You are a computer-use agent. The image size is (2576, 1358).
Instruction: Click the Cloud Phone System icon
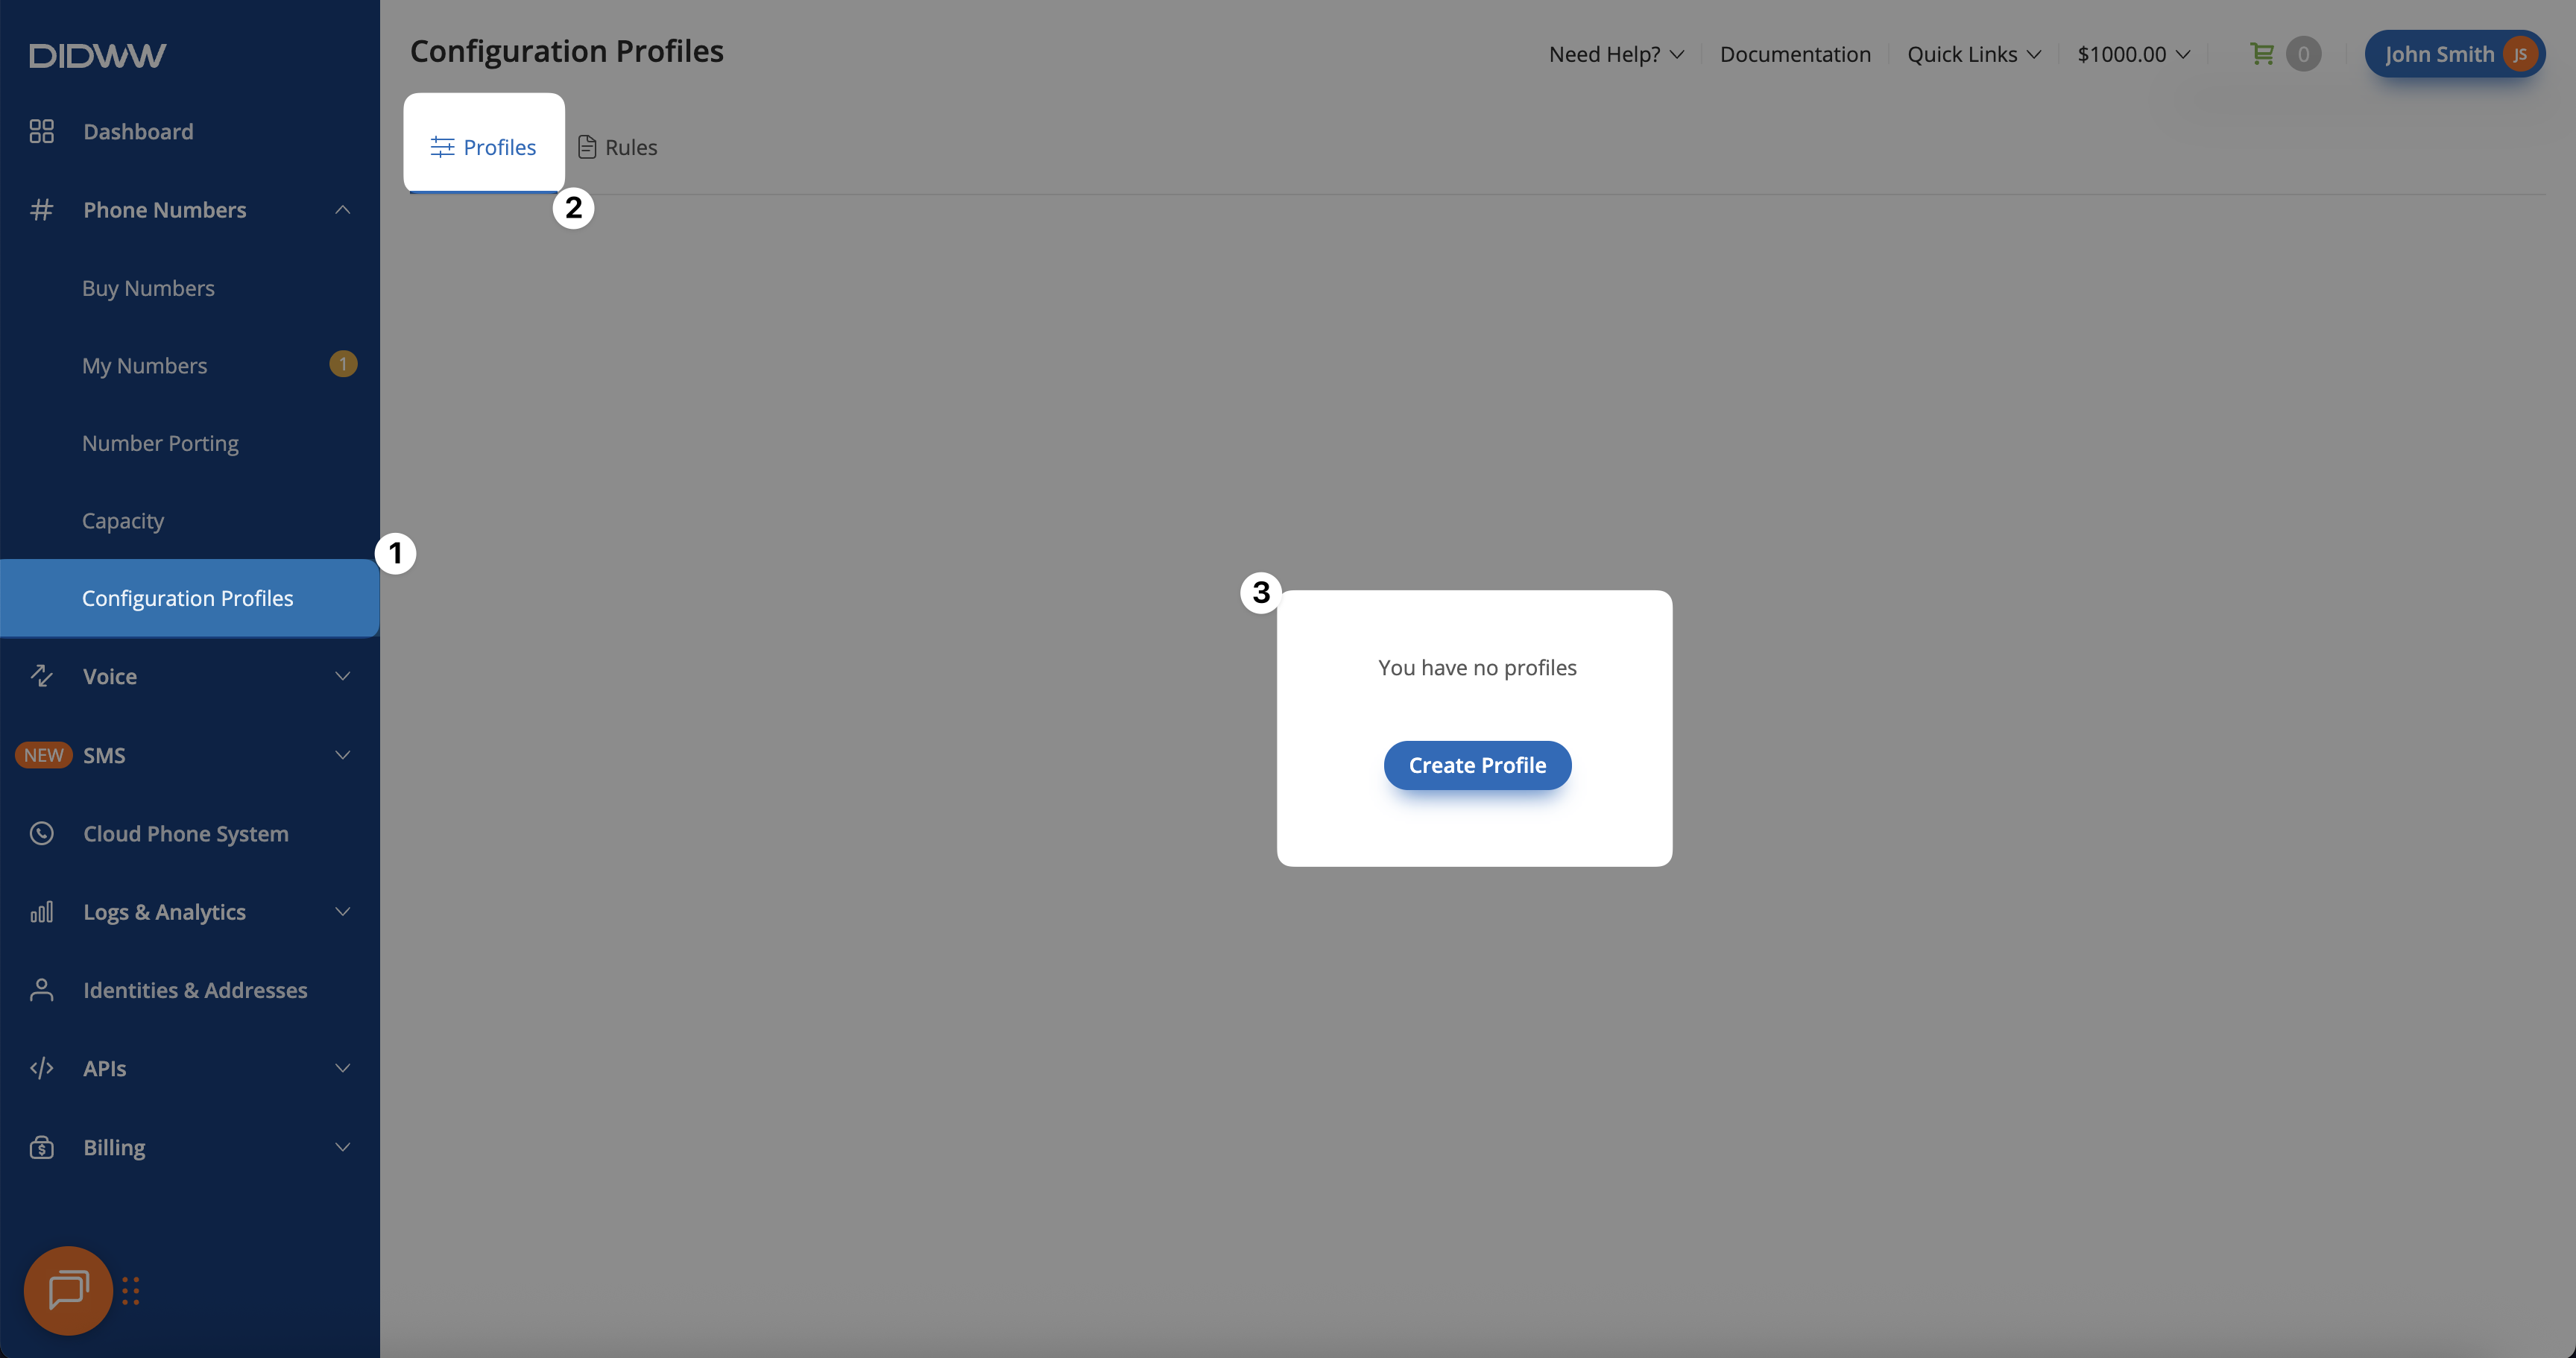(x=41, y=833)
